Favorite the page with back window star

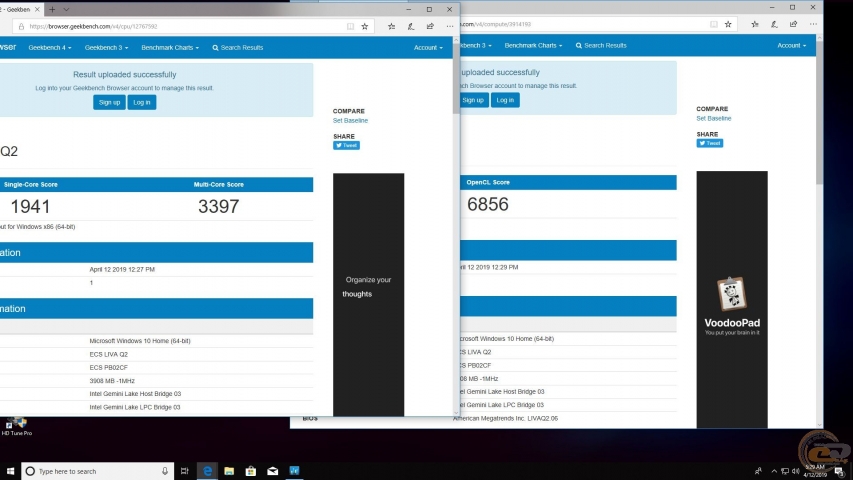tap(728, 24)
